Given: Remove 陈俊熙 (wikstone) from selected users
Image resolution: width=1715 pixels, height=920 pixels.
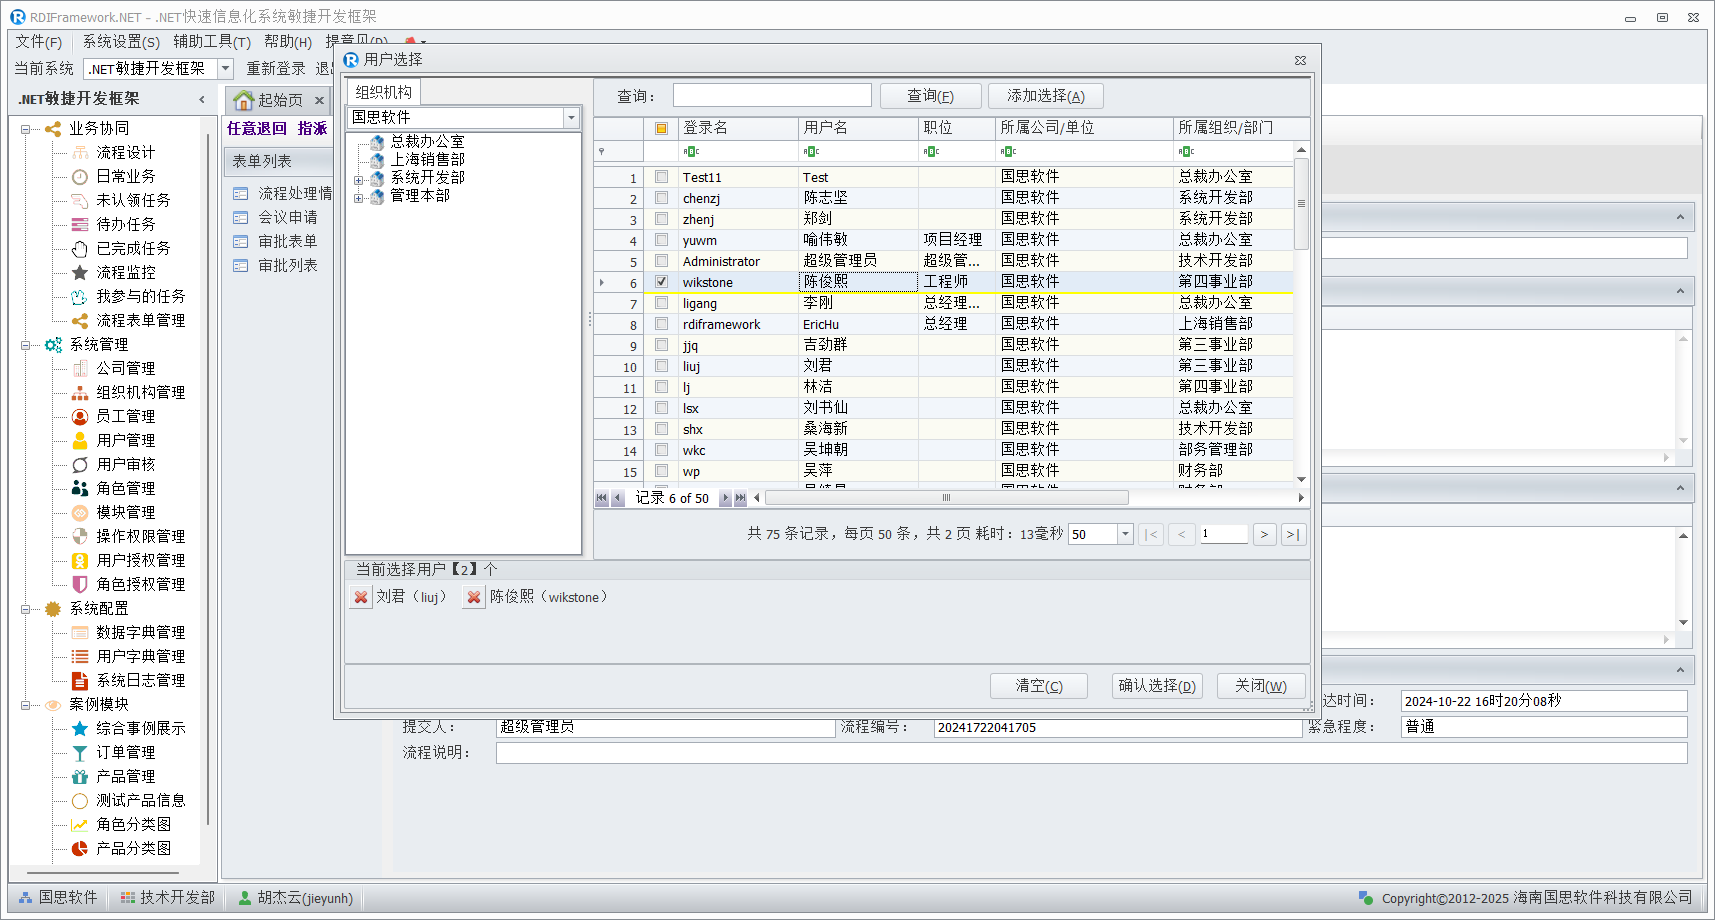Looking at the screenshot, I should pyautogui.click(x=474, y=597).
